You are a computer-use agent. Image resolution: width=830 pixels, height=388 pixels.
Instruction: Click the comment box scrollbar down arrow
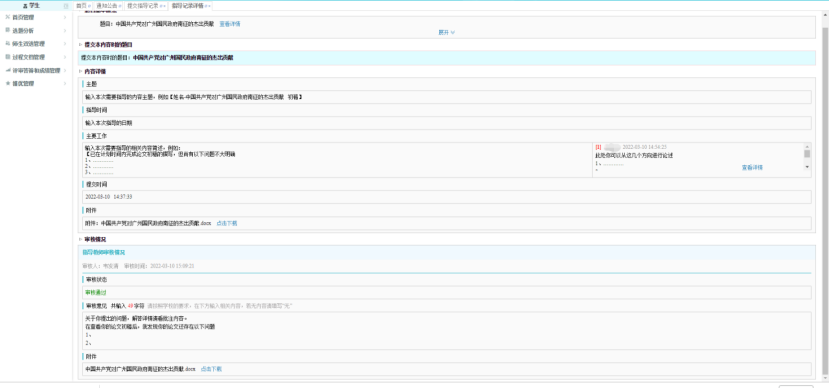807,167
